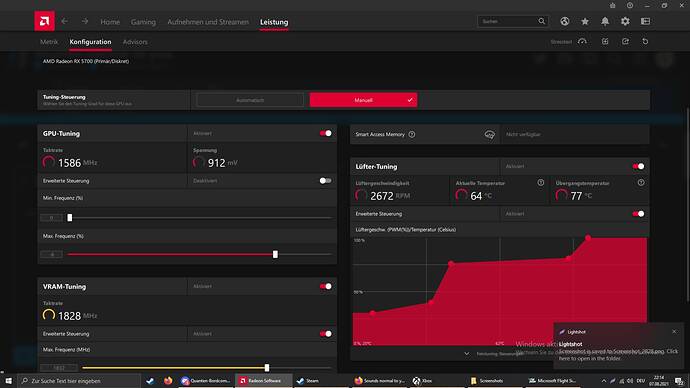The height and width of the screenshot is (388, 690).
Task: Open the bug report icon in title bar
Action: click(x=613, y=5)
